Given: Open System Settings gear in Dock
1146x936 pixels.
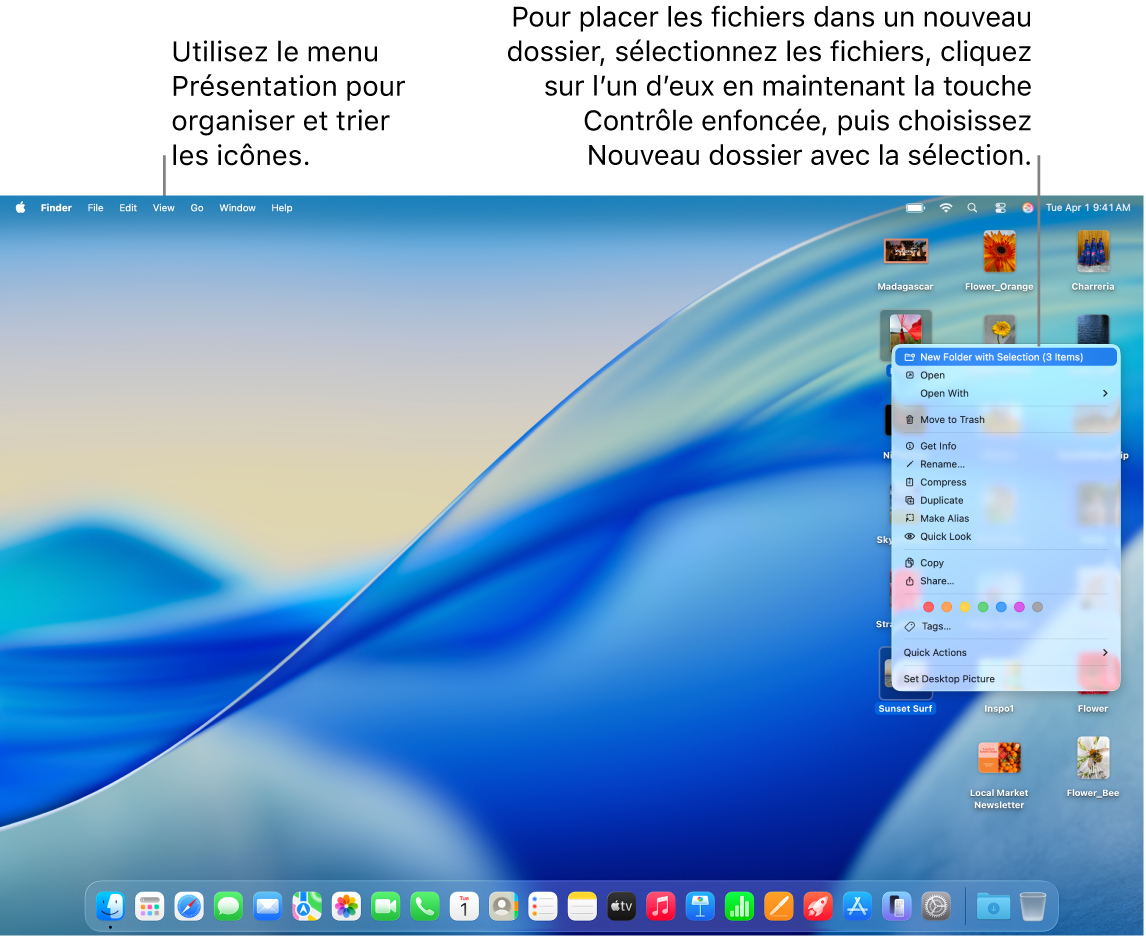Looking at the screenshot, I should 935,906.
